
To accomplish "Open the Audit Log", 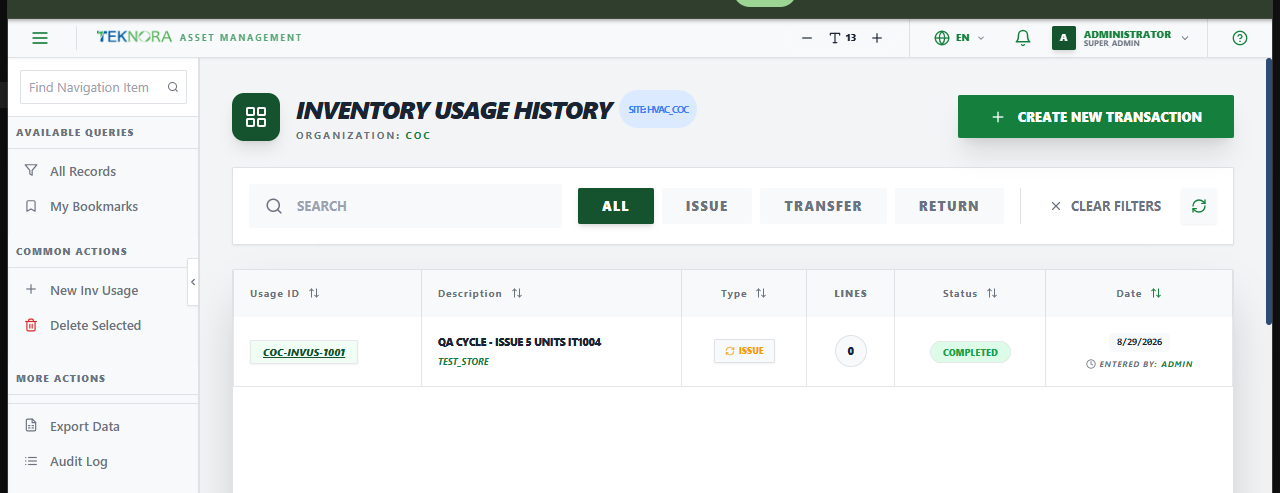I will coord(79,461).
